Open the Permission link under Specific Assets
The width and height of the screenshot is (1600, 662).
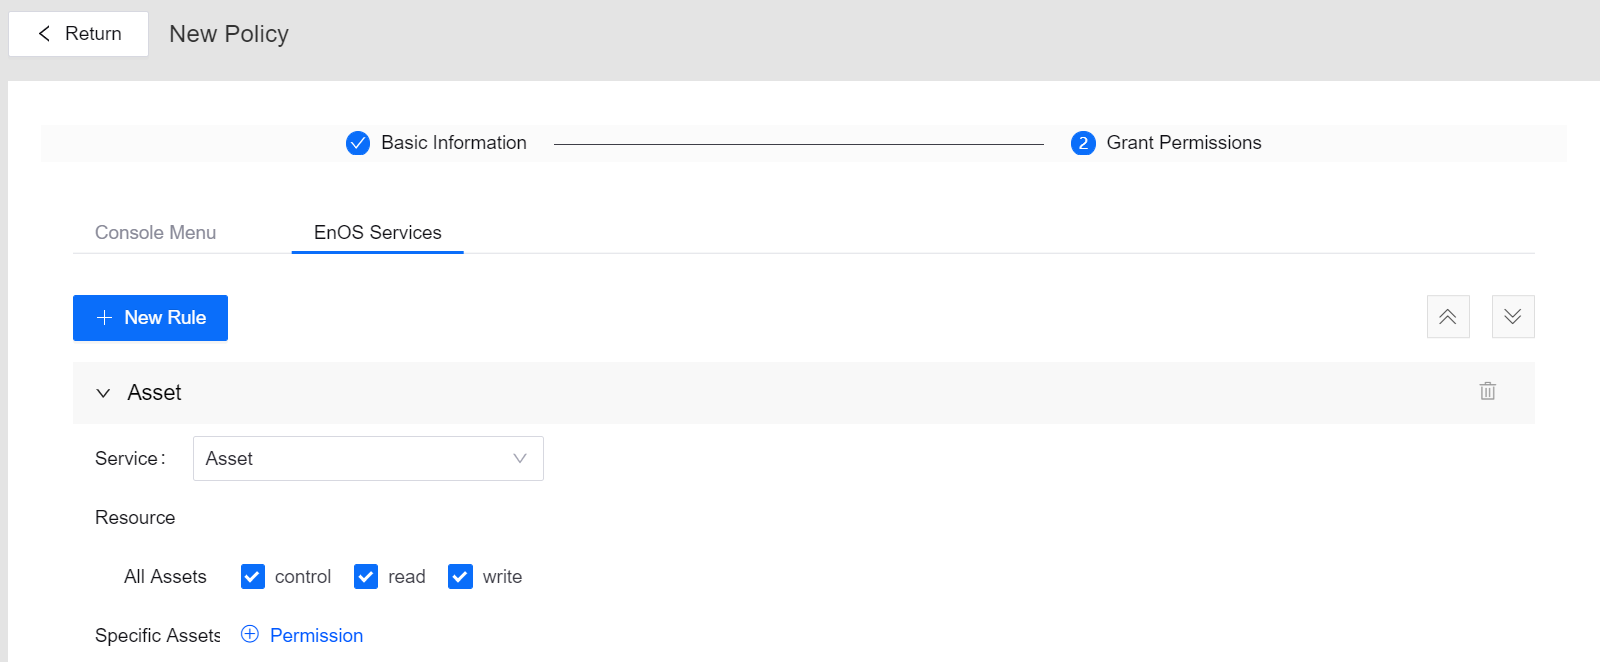(315, 634)
